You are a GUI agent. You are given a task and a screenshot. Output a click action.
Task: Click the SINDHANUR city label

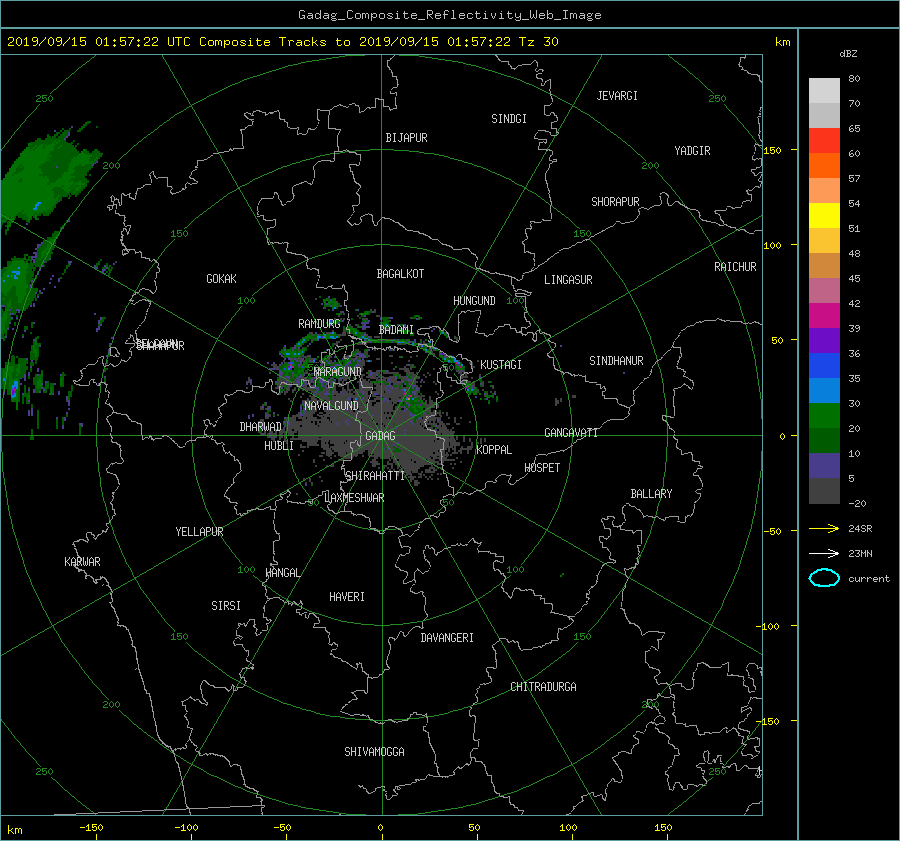(616, 361)
